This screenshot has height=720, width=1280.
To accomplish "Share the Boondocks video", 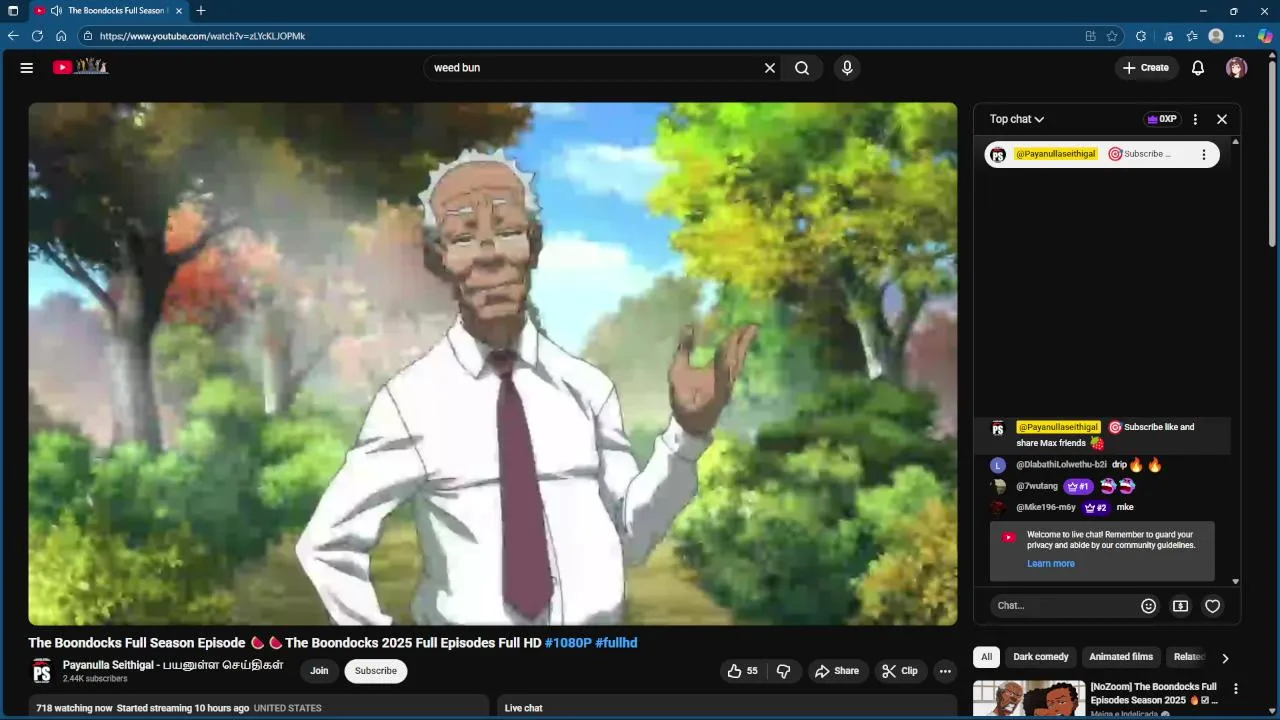I will tap(837, 671).
